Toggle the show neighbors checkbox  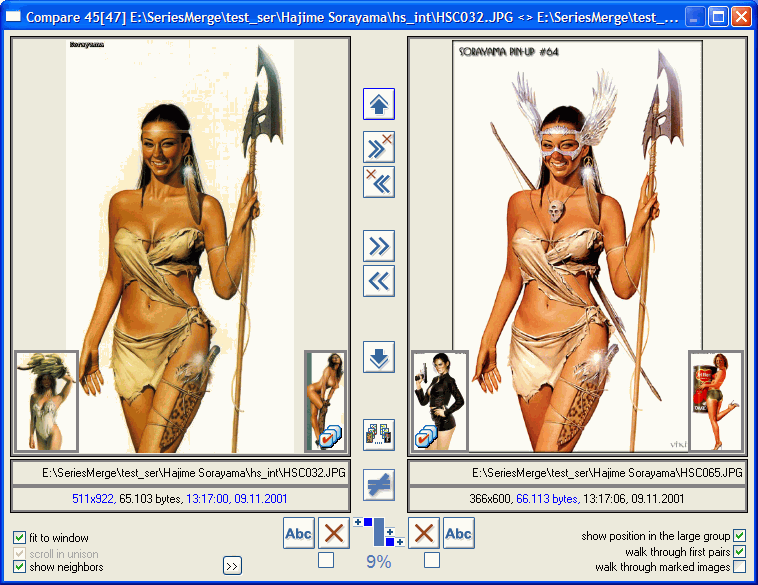click(19, 567)
